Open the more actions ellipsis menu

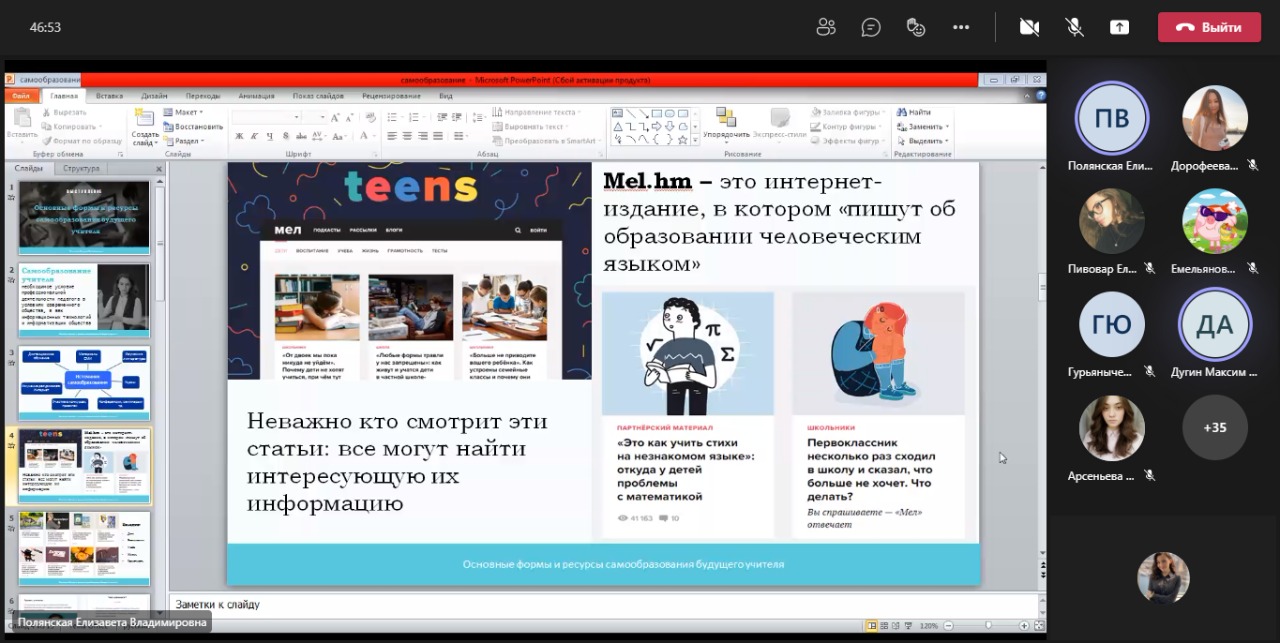pyautogui.click(x=961, y=27)
